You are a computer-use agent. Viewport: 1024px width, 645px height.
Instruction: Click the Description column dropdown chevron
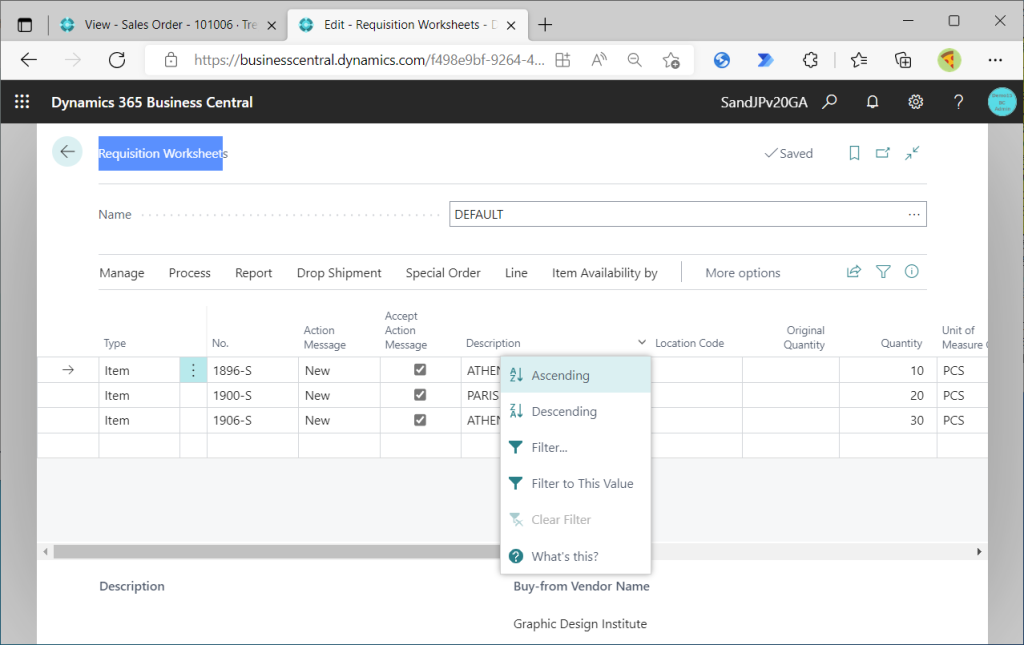[641, 342]
